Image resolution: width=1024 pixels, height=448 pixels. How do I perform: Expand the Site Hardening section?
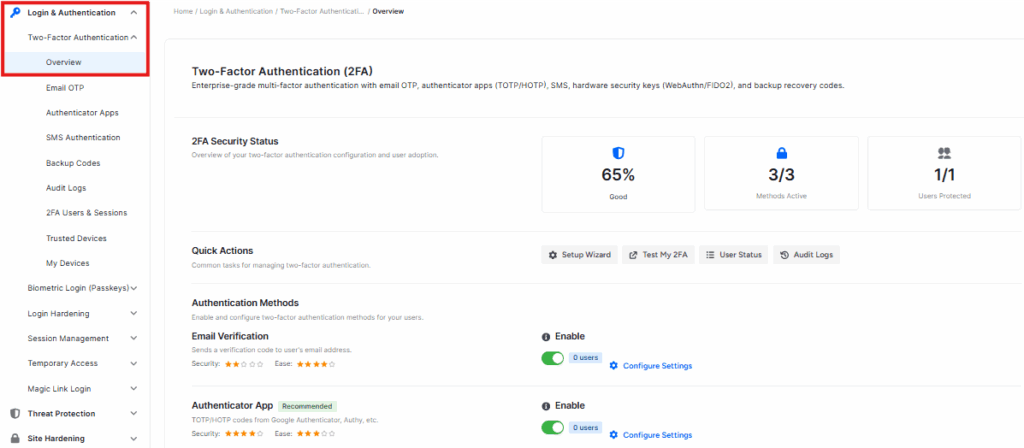coord(134,438)
